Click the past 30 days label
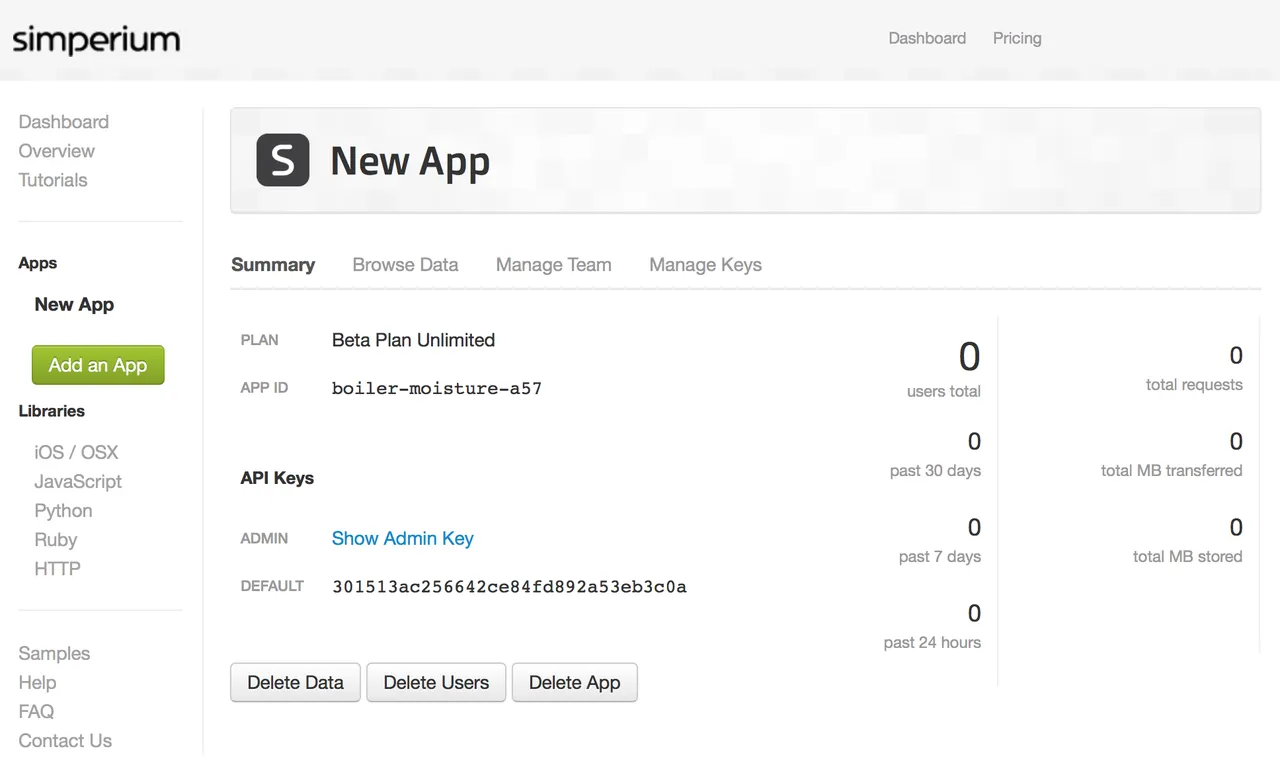This screenshot has width=1280, height=763. click(935, 470)
